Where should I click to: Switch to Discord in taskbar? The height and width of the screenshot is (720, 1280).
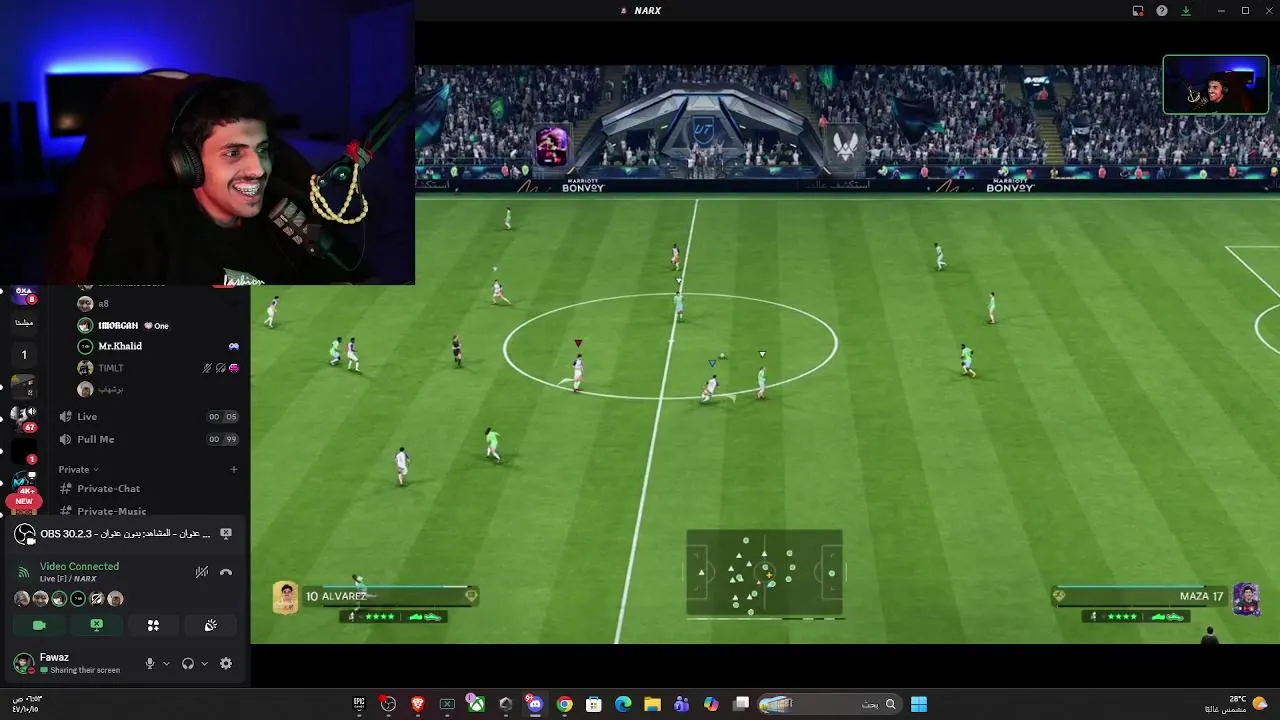(x=535, y=704)
